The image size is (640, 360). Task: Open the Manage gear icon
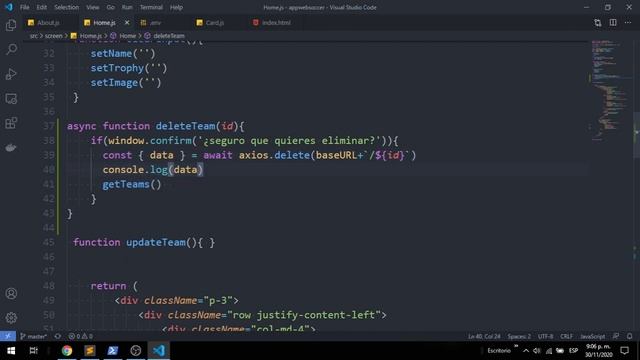[x=11, y=318]
